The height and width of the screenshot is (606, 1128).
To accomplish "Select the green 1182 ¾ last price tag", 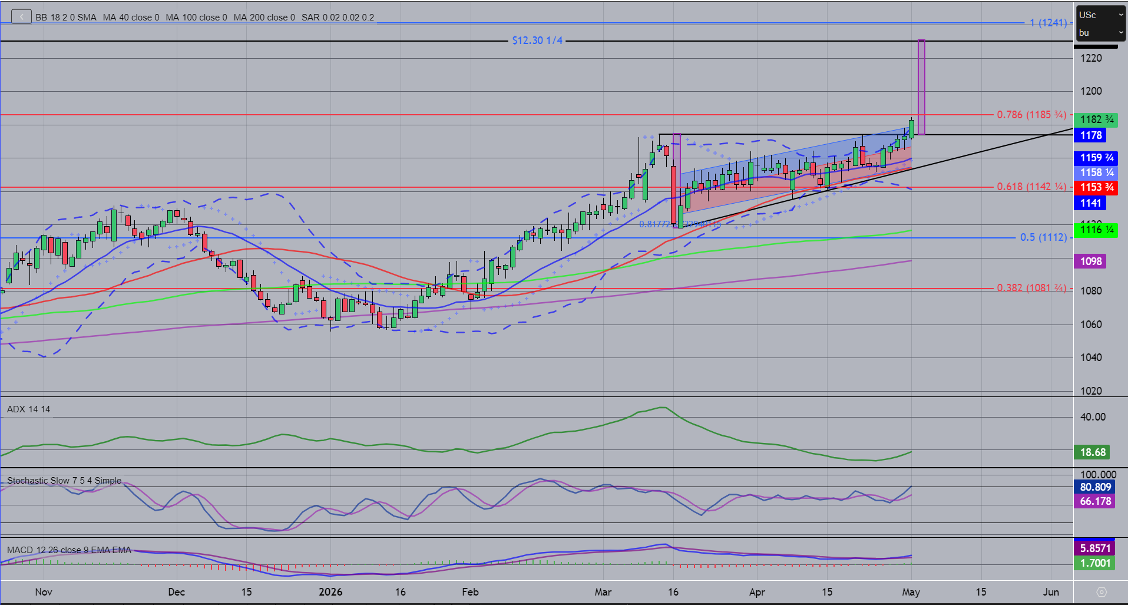I will (1096, 120).
